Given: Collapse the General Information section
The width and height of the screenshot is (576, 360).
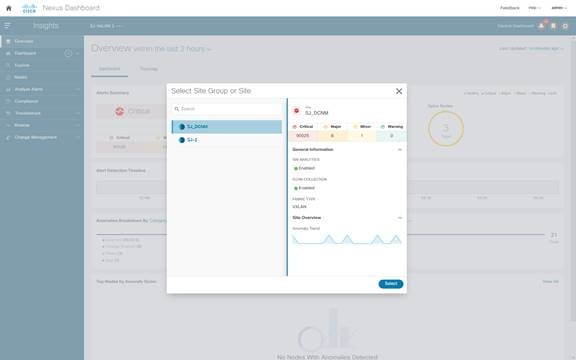Looking at the screenshot, I should [x=400, y=150].
